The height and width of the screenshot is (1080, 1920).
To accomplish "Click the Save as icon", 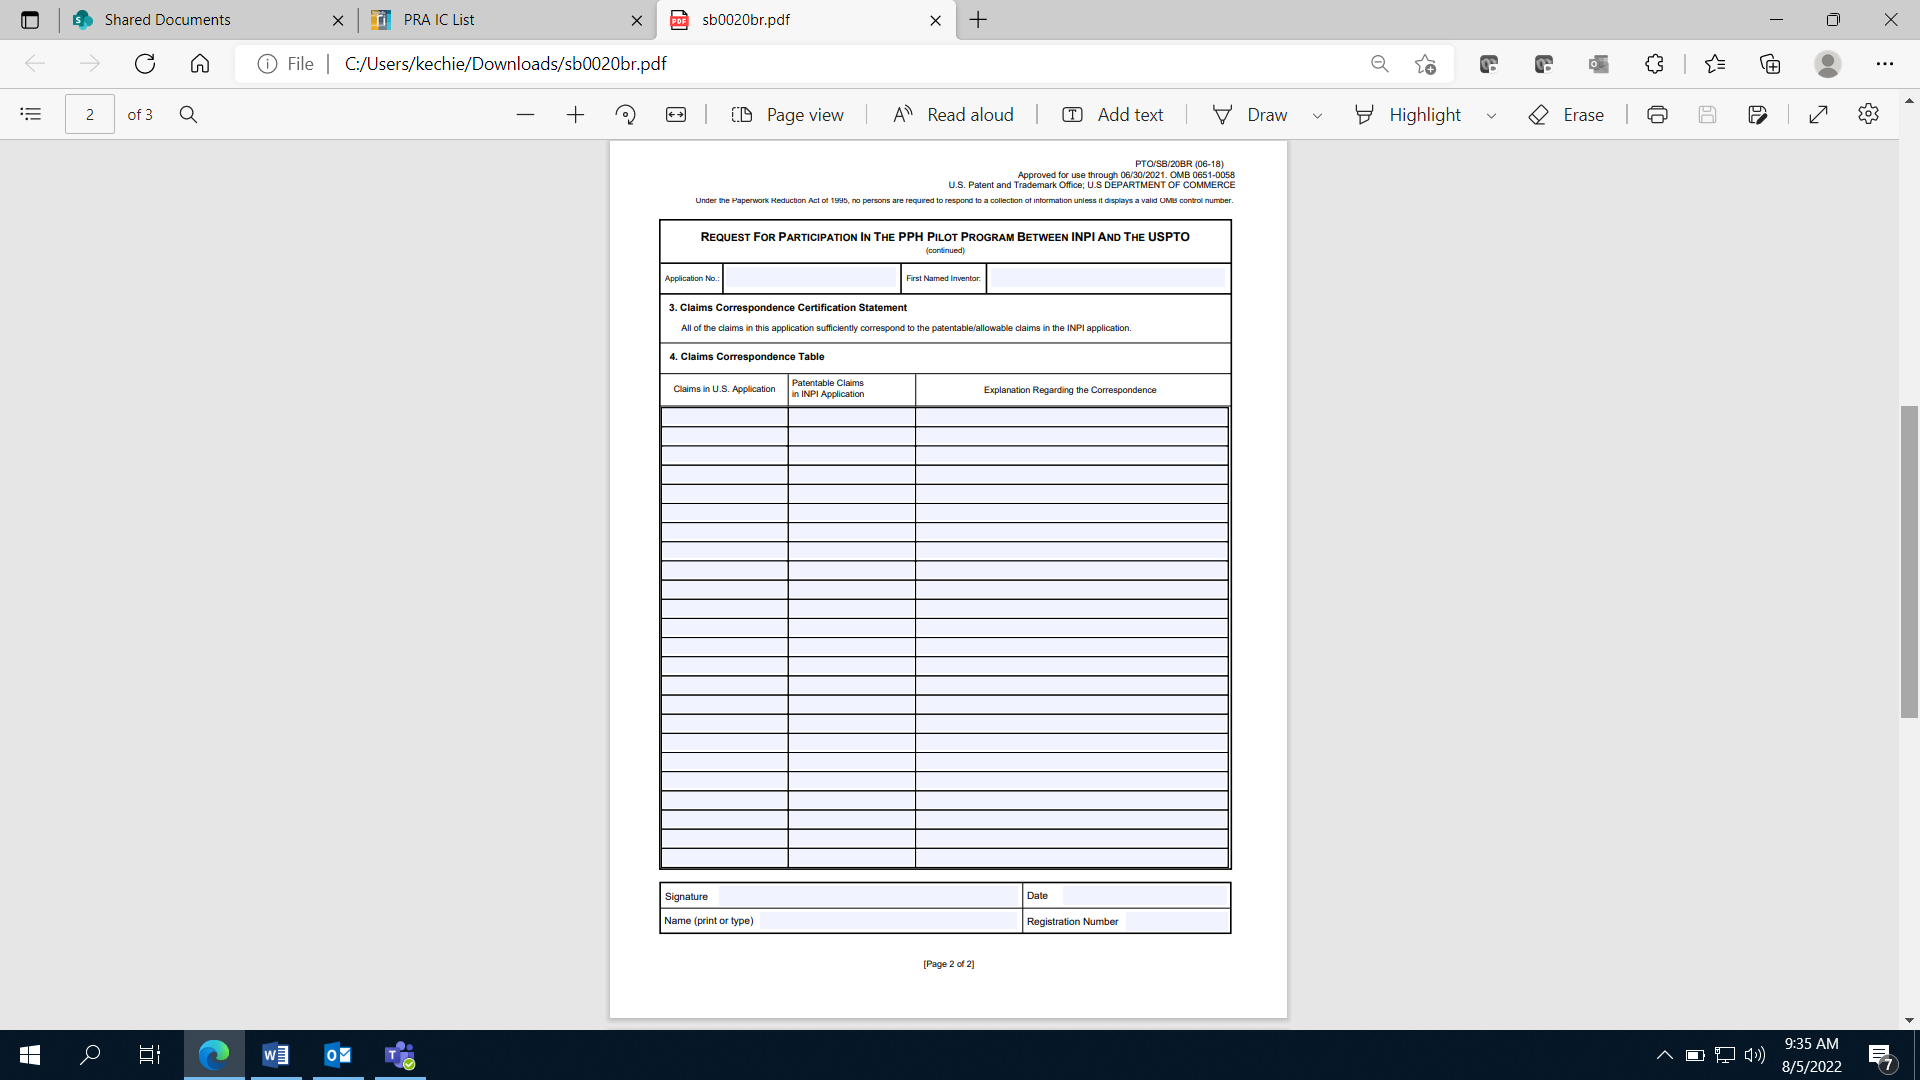I will click(1757, 115).
